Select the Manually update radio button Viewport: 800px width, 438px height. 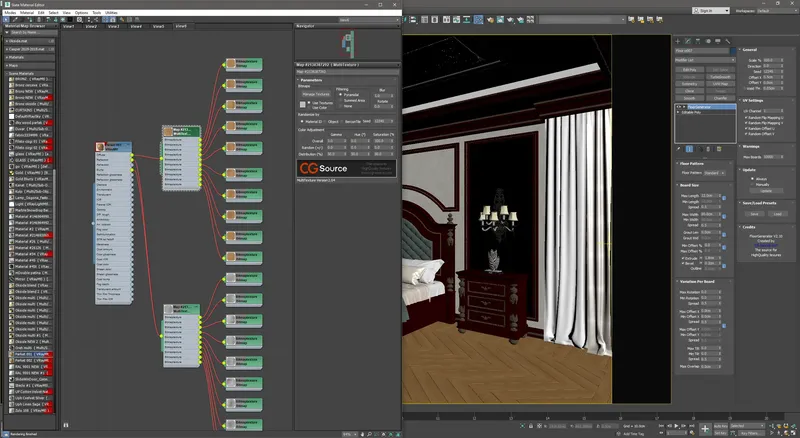point(753,185)
